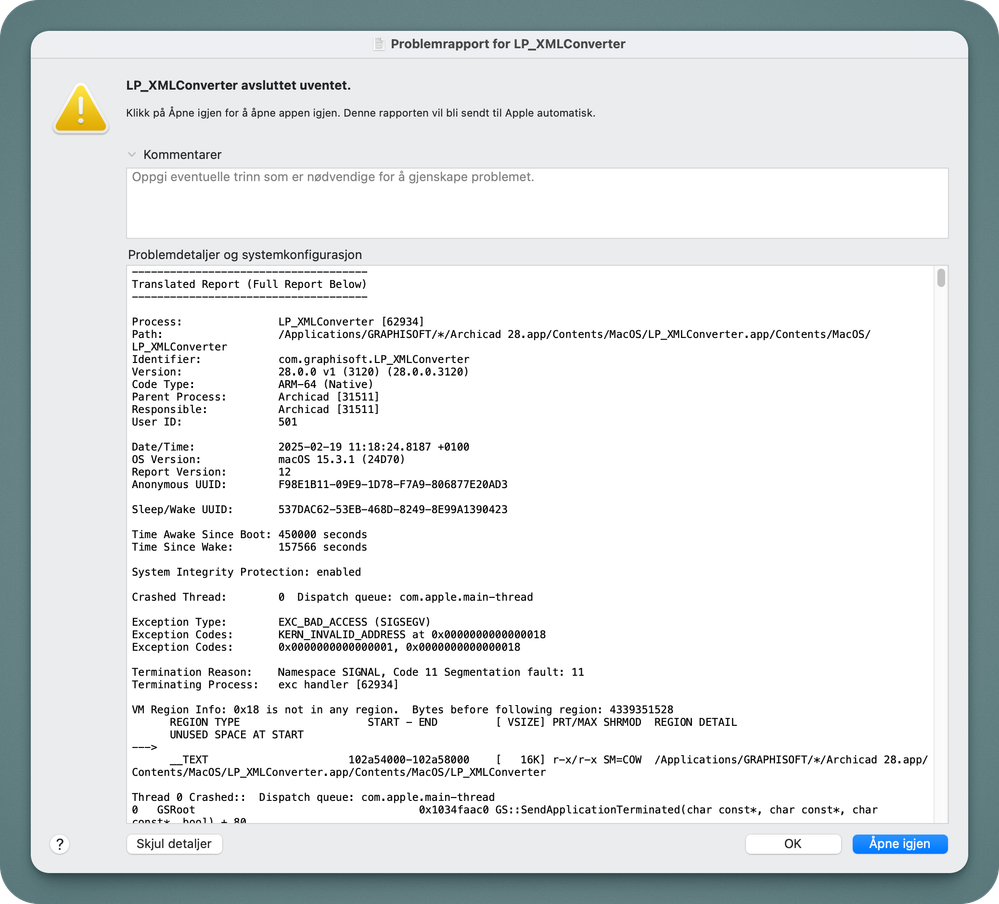Click the Process line showing LP_XMLConverter [62934]
This screenshot has width=999, height=904.
coord(278,322)
